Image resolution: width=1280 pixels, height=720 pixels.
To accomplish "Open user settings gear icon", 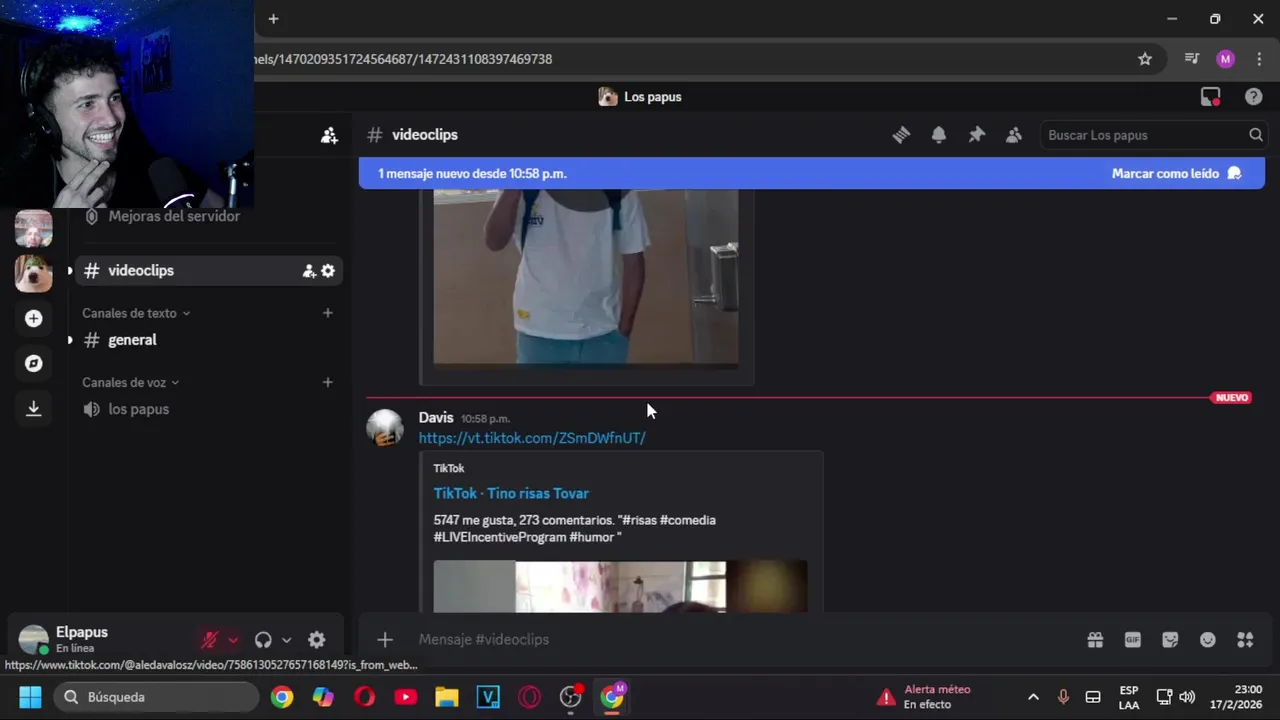I will pyautogui.click(x=317, y=640).
